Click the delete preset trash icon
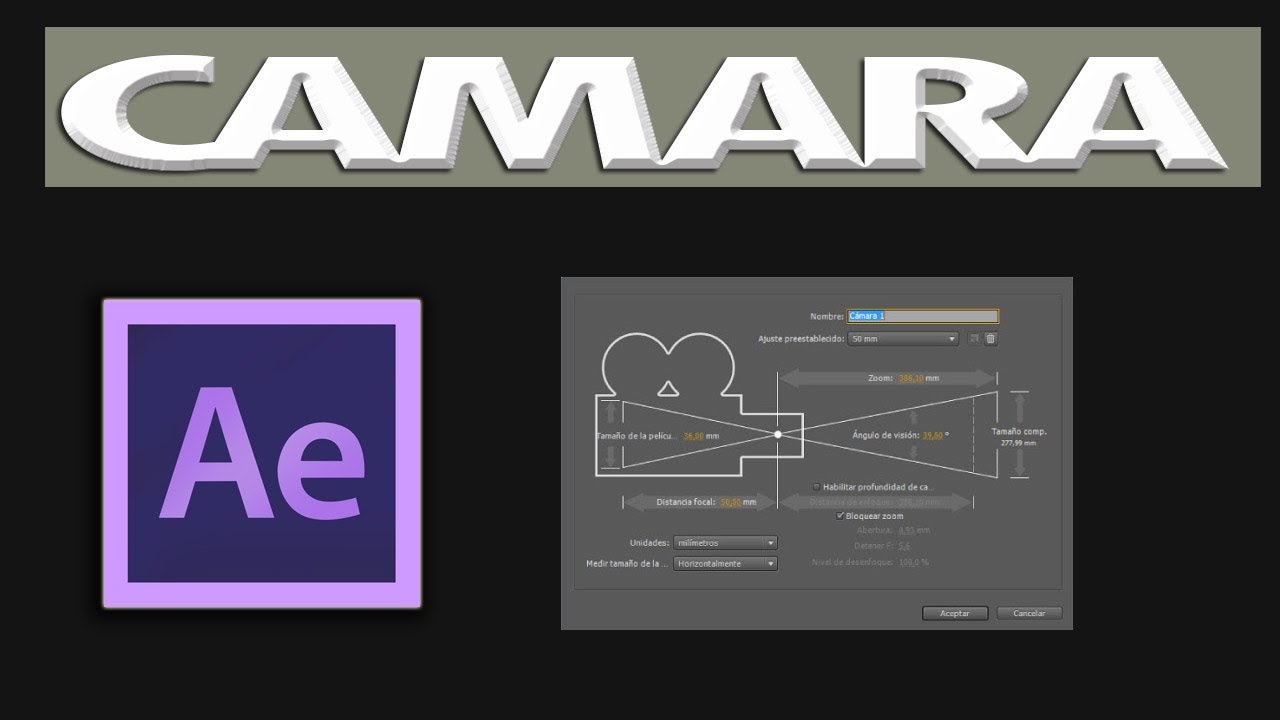Screen dimensions: 1280x720 pos(990,339)
